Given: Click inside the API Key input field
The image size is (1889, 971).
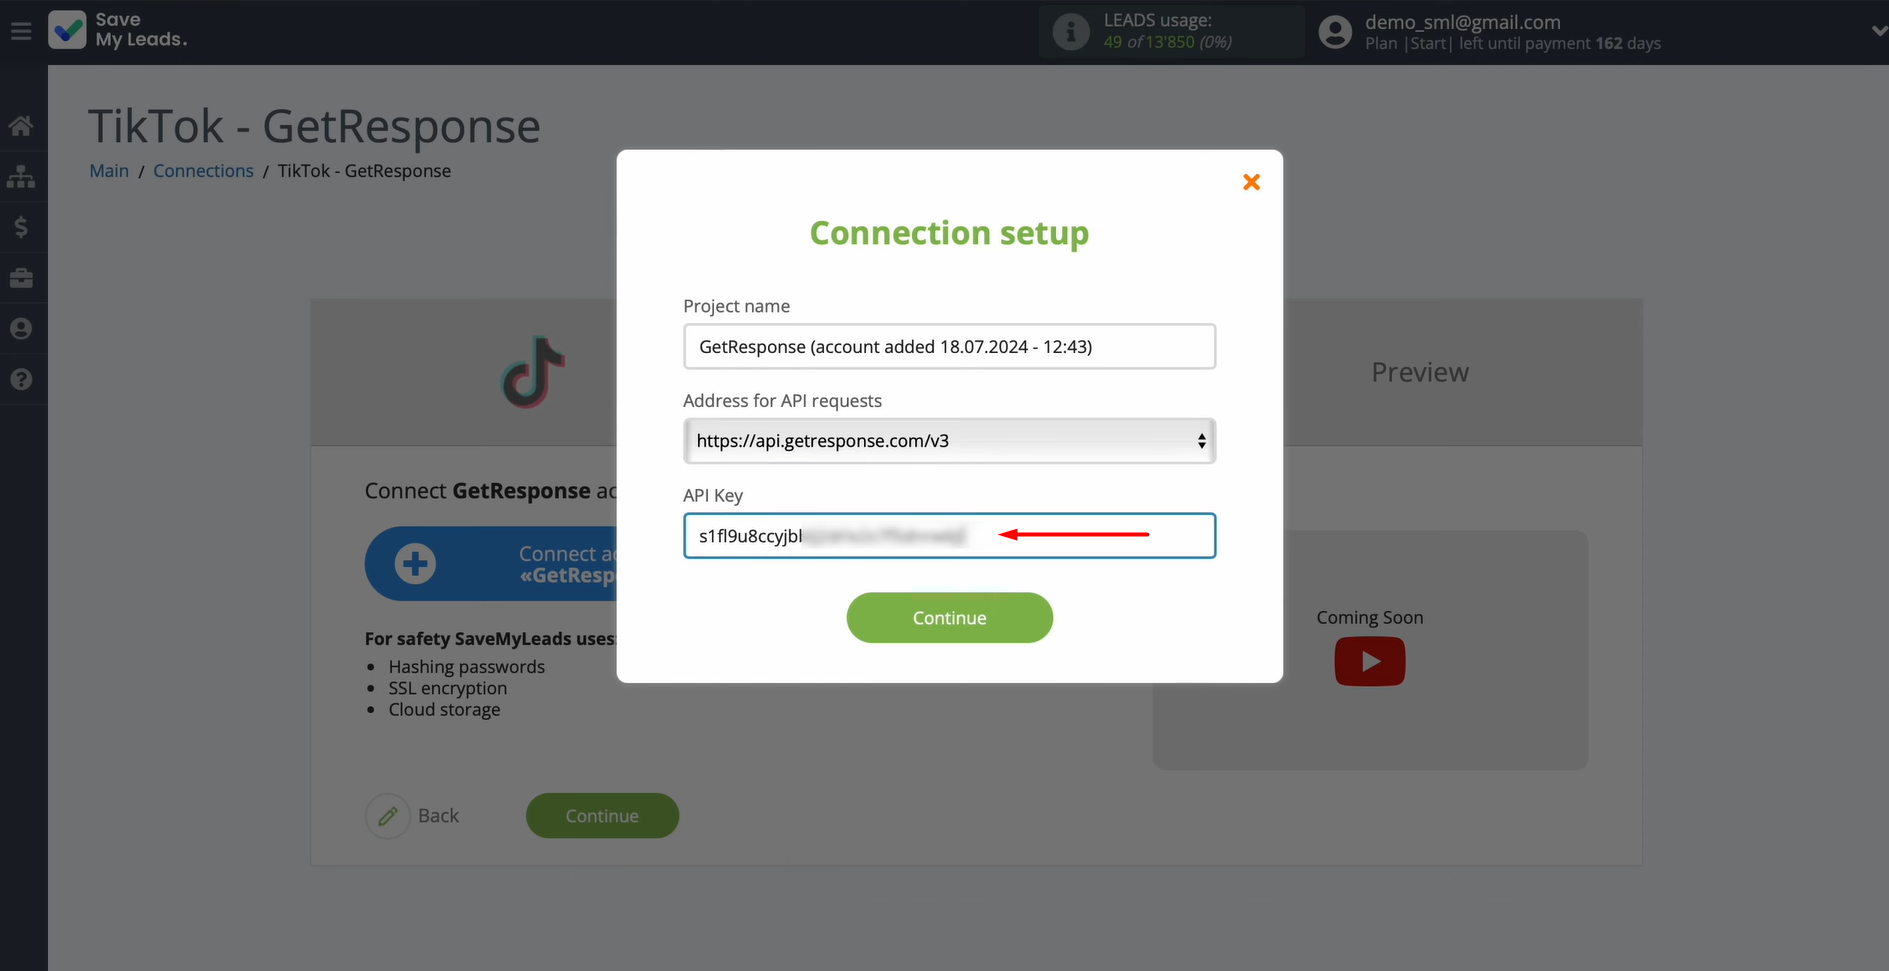Looking at the screenshot, I should pos(948,535).
